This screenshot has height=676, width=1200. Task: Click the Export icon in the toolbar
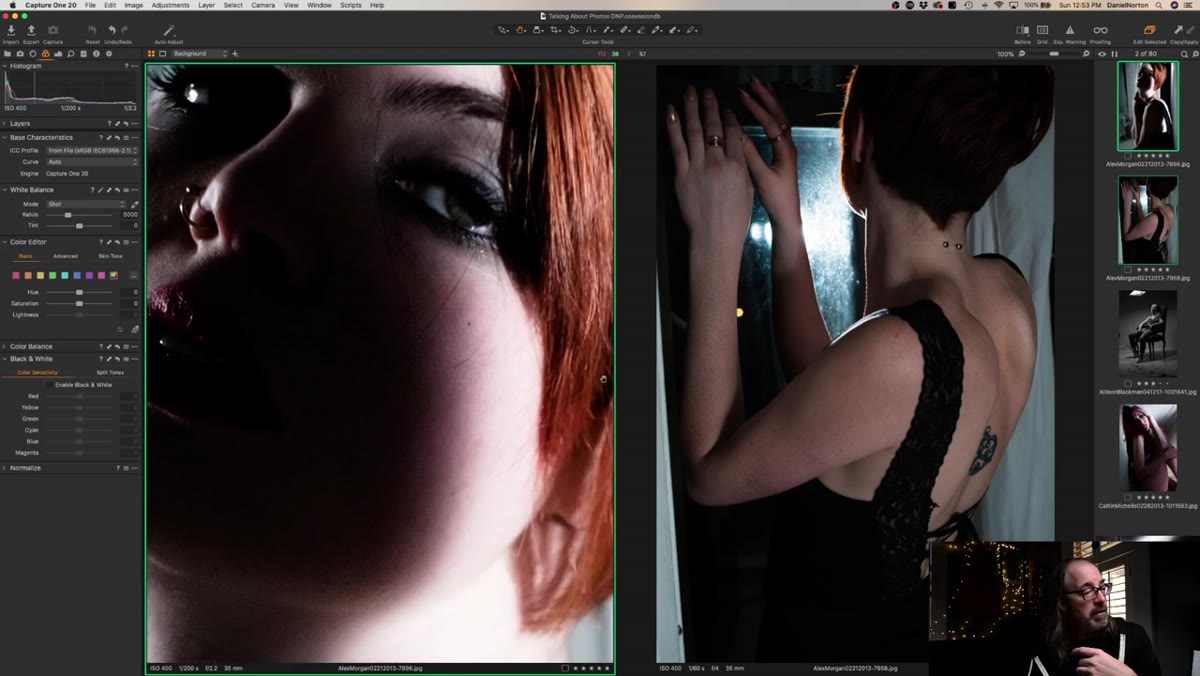(x=31, y=31)
